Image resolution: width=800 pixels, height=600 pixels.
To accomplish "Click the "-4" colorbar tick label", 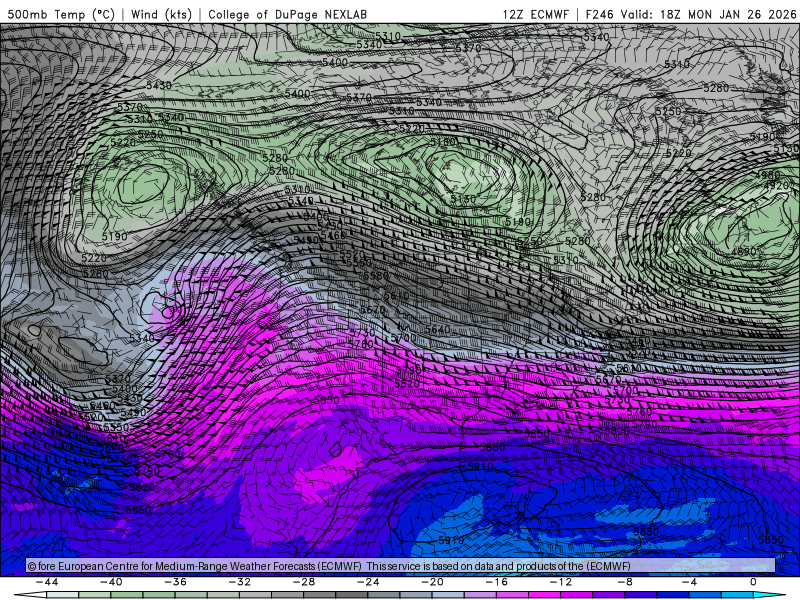I will (690, 582).
